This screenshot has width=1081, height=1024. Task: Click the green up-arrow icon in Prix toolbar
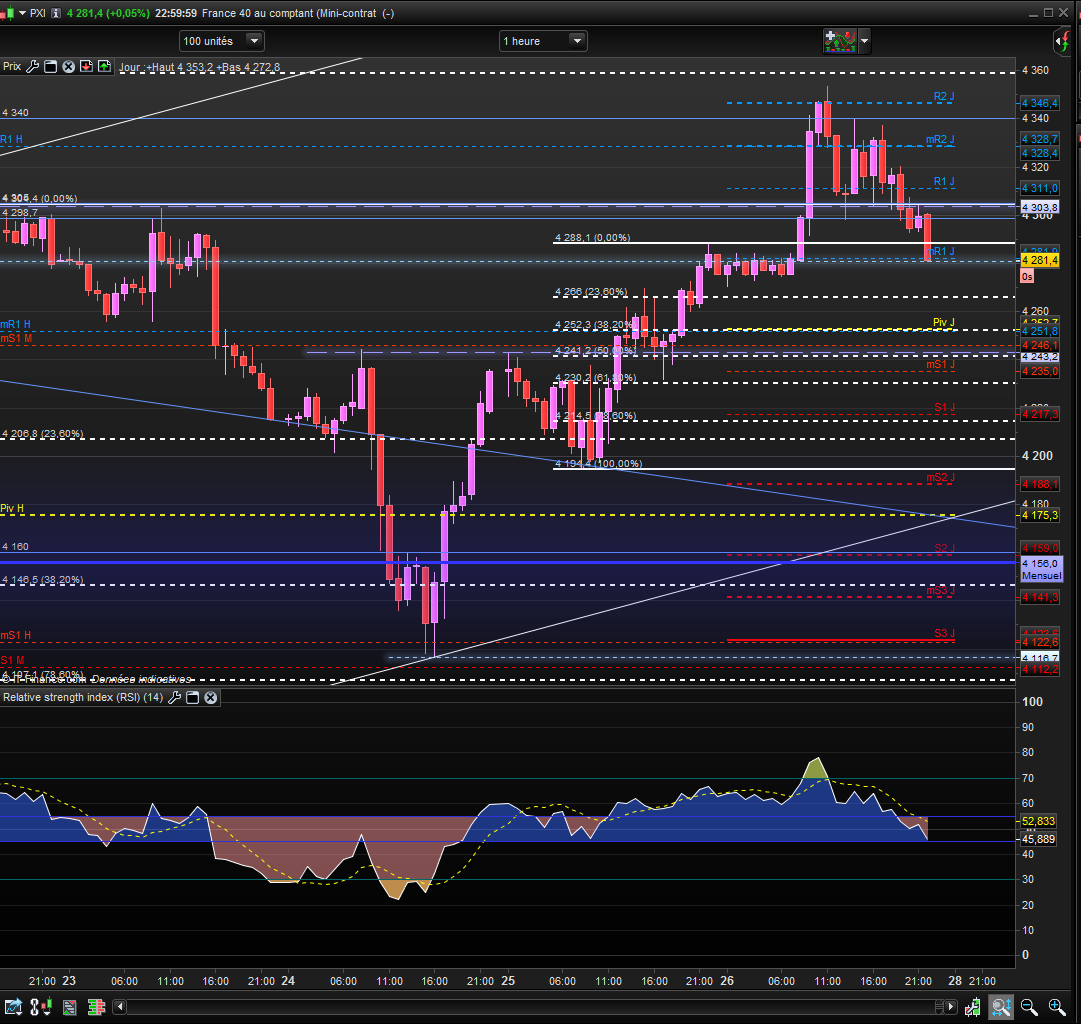pyautogui.click(x=104, y=67)
